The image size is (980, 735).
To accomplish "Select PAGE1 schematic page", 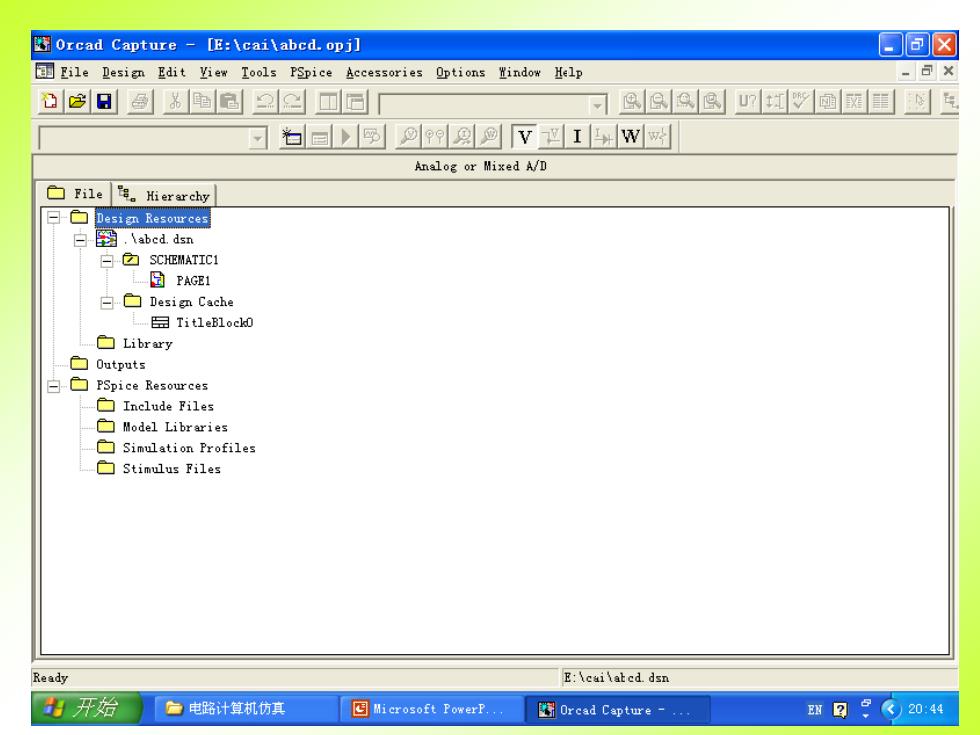I will [x=192, y=281].
